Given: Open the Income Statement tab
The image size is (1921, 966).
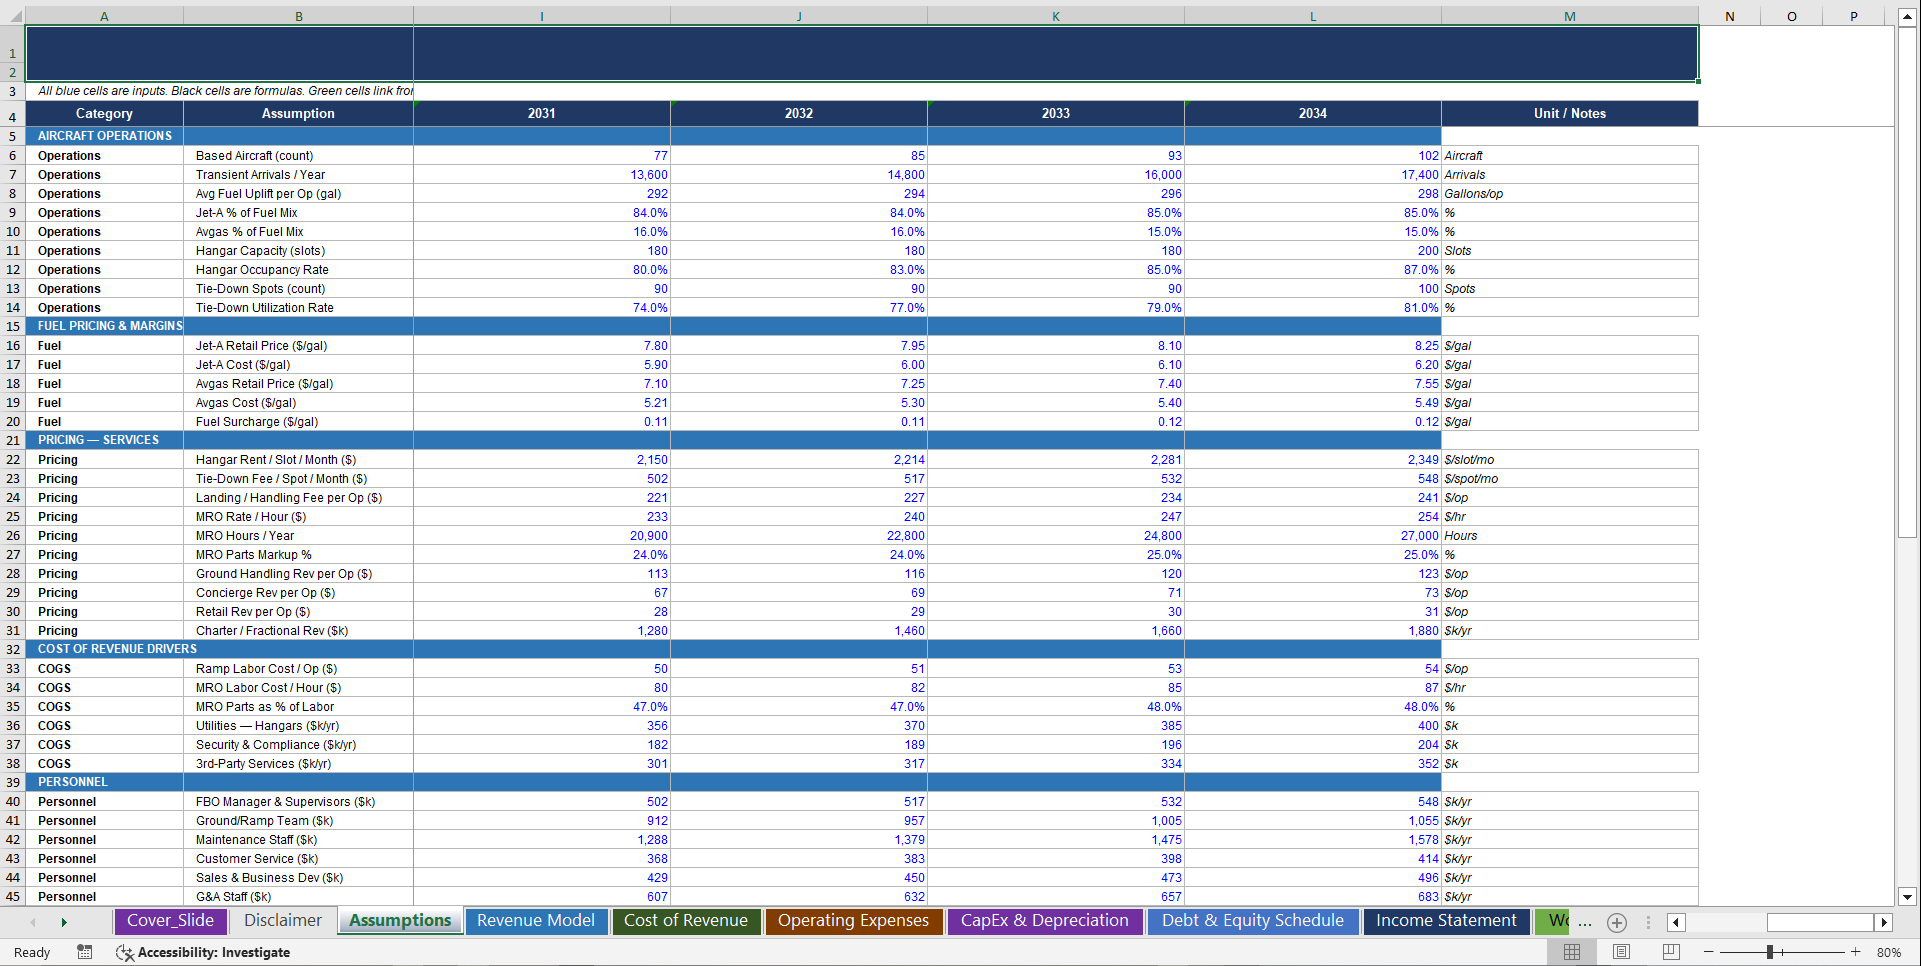Looking at the screenshot, I should pyautogui.click(x=1446, y=921).
